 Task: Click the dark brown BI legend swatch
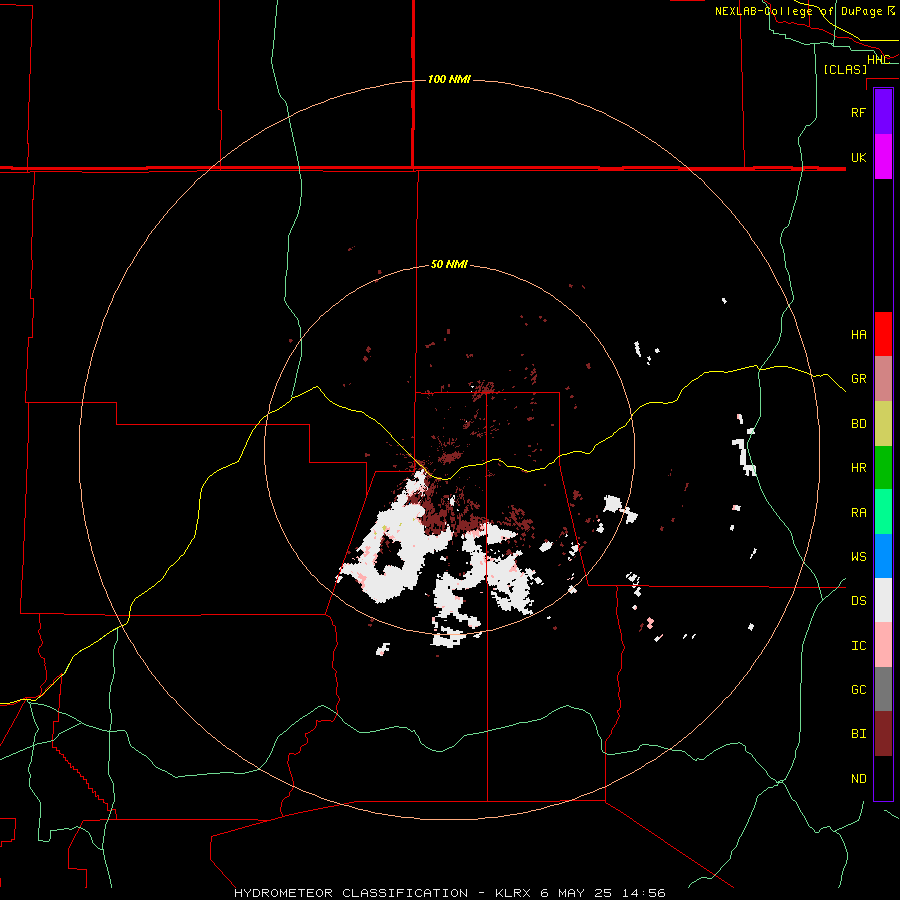(x=883, y=734)
